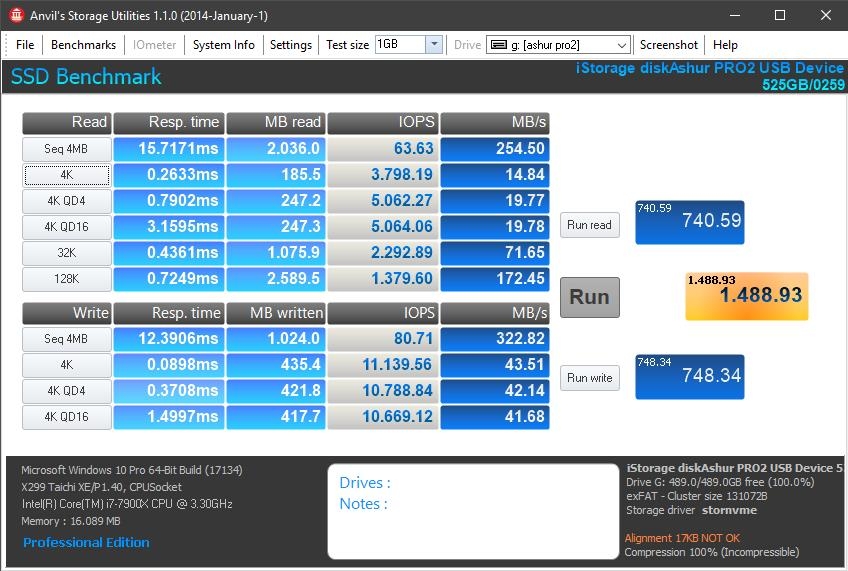The height and width of the screenshot is (571, 848).
Task: Click the Drives/Notes text field
Action: 473,512
